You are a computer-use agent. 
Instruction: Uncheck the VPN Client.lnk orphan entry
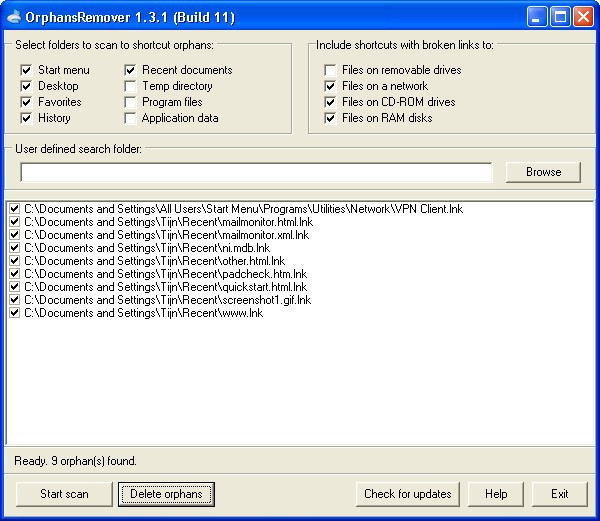pyautogui.click(x=15, y=209)
